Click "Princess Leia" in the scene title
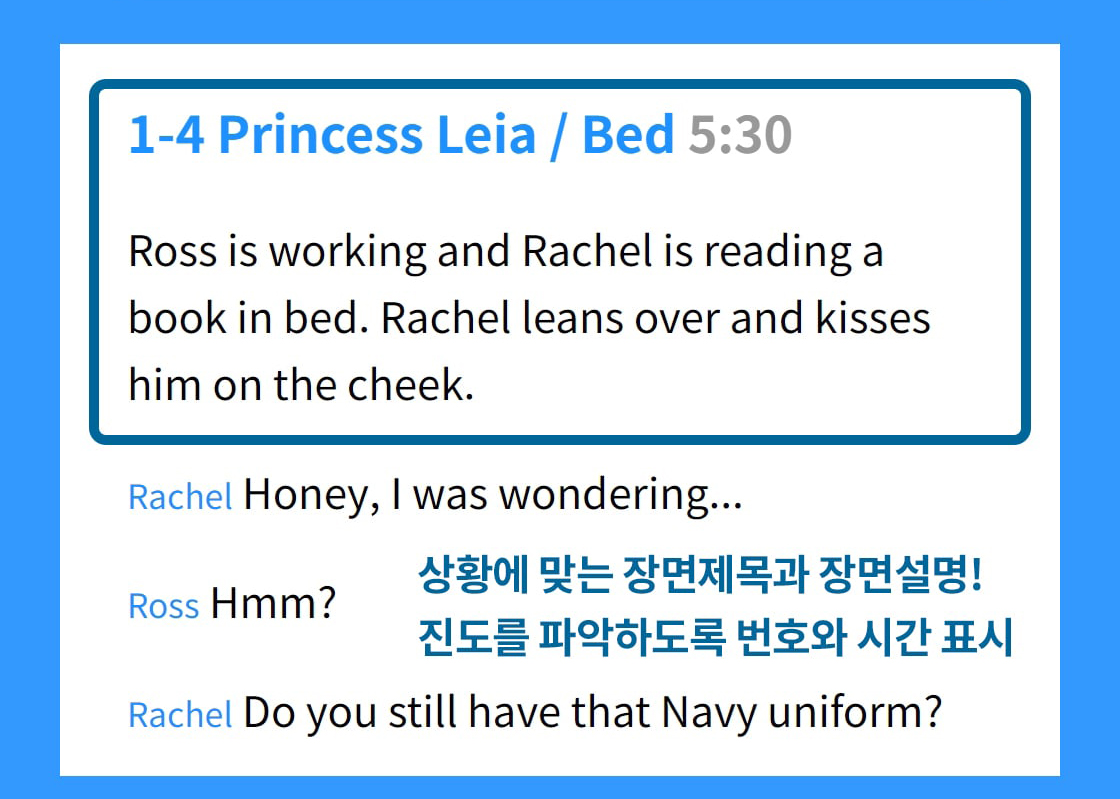 click(x=376, y=135)
